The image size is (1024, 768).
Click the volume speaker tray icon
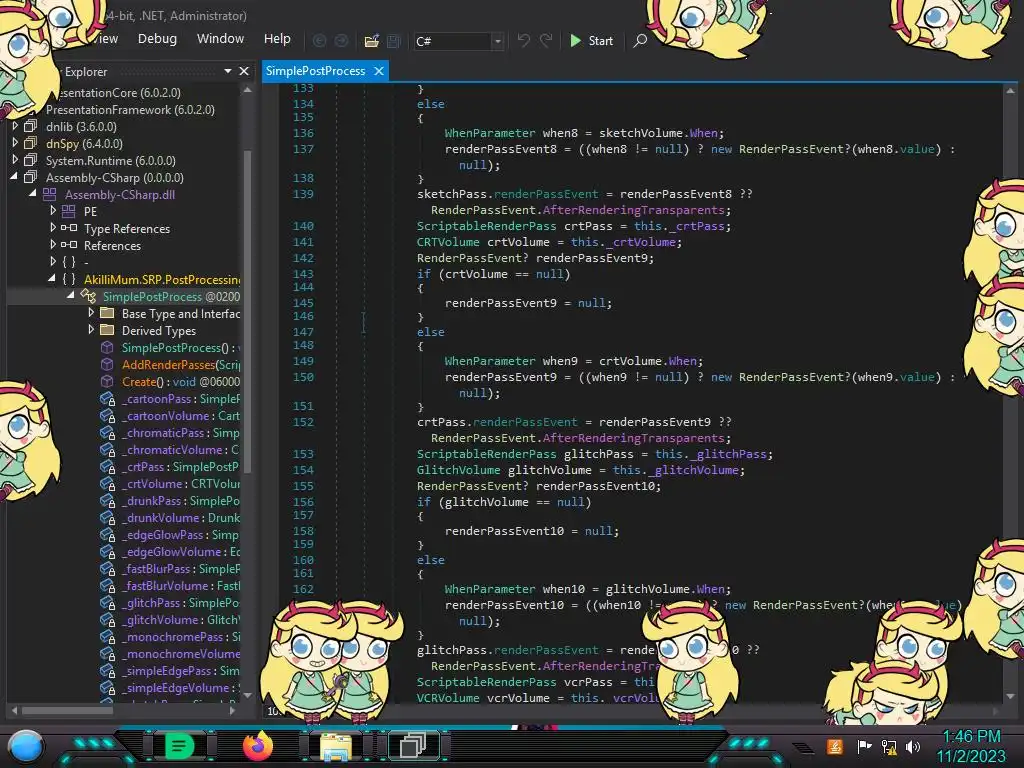pos(913,746)
